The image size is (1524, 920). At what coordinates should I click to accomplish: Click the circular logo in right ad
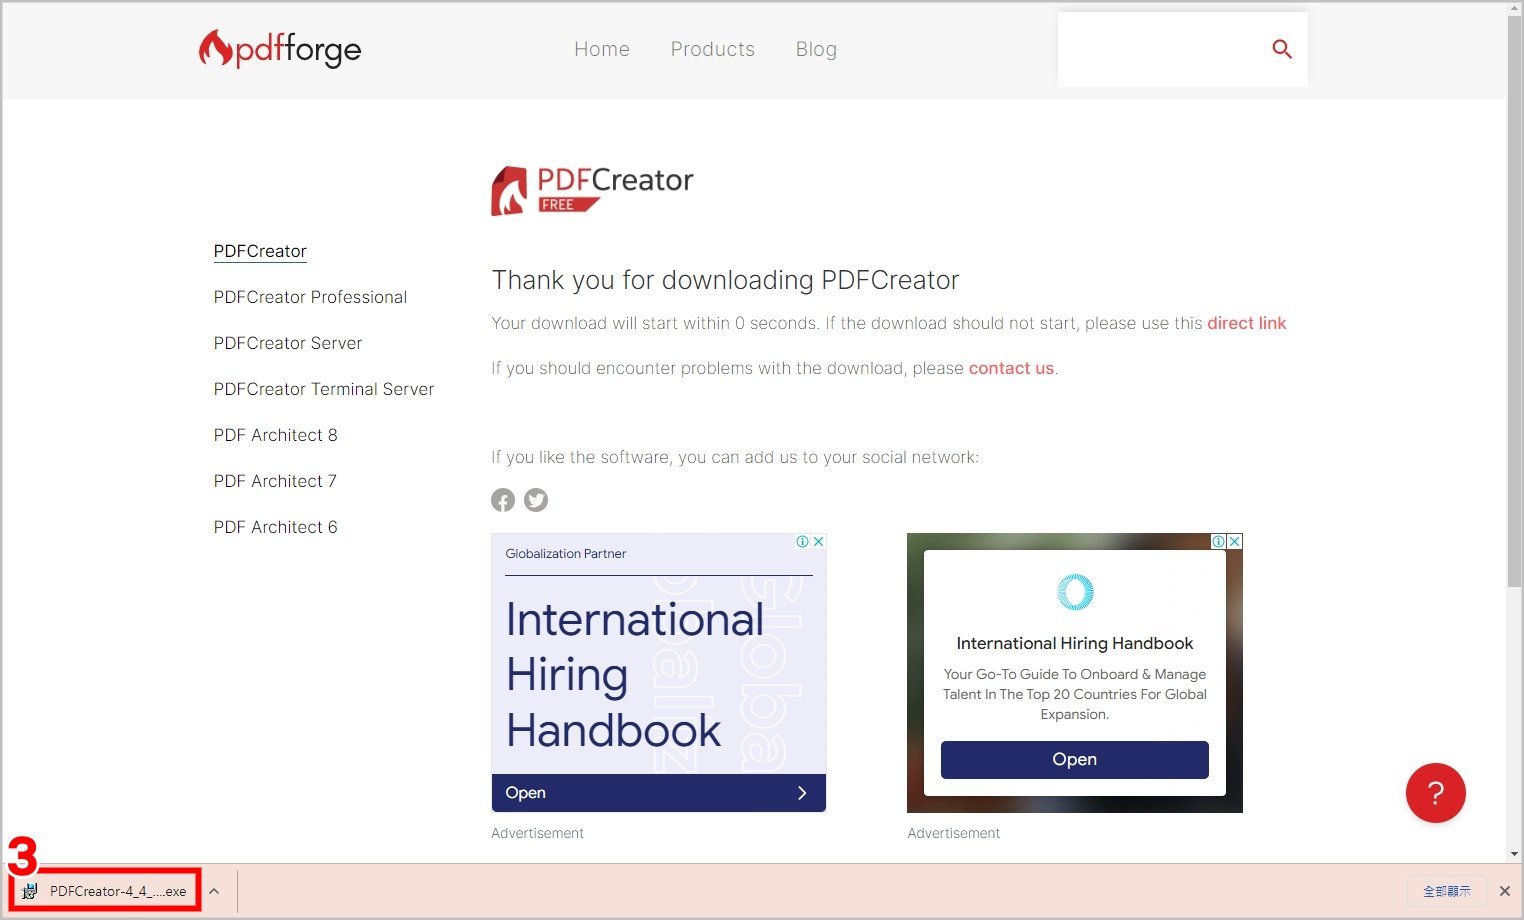click(x=1075, y=592)
